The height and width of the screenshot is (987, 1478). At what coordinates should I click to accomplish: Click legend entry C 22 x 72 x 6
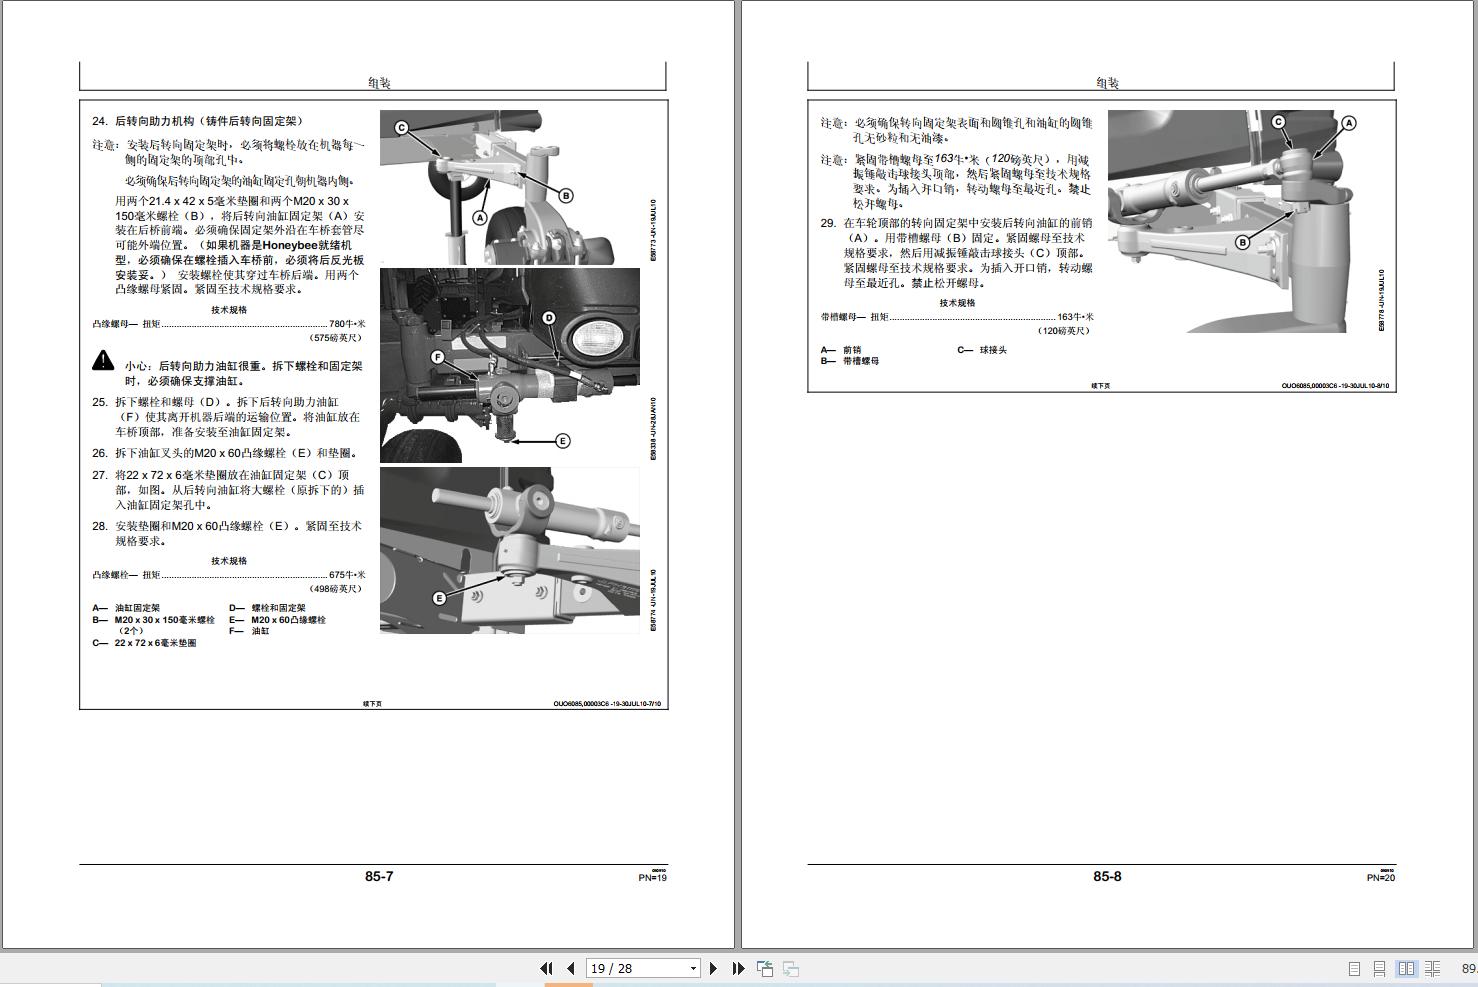click(144, 643)
